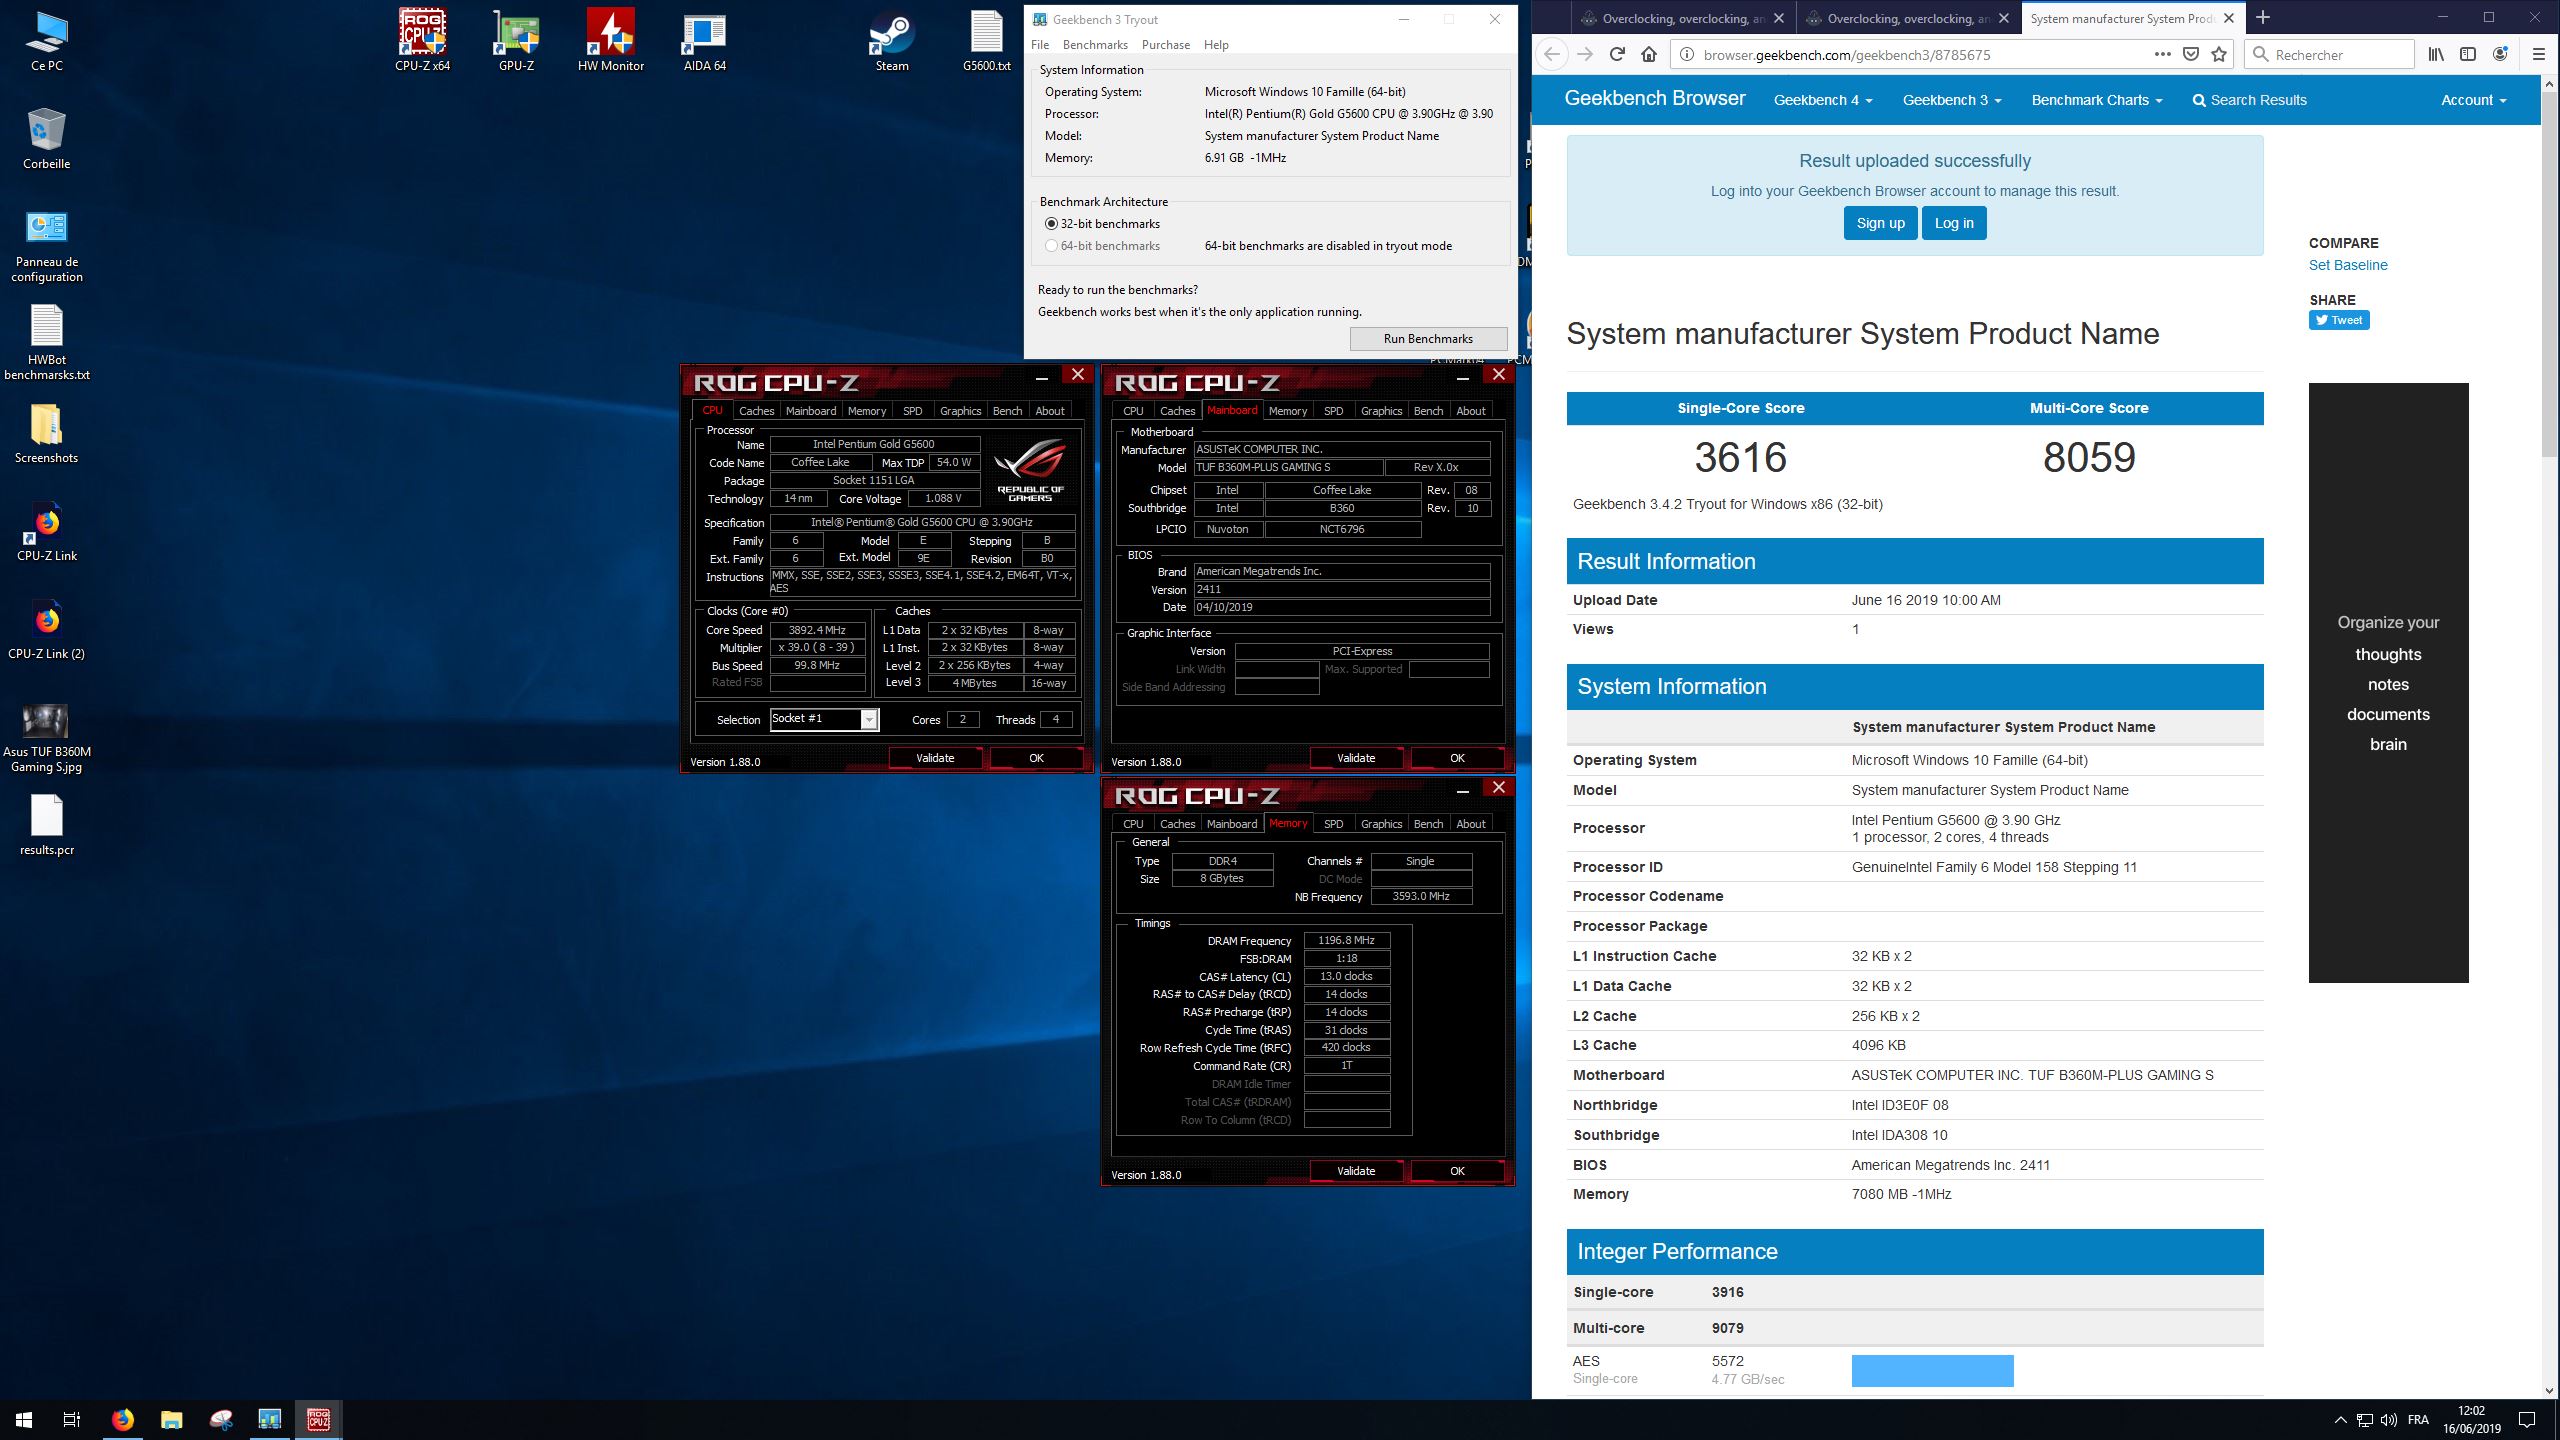Click the Firefox Rechercher search field
Image resolution: width=2560 pixels, height=1440 pixels.
tap(2330, 55)
